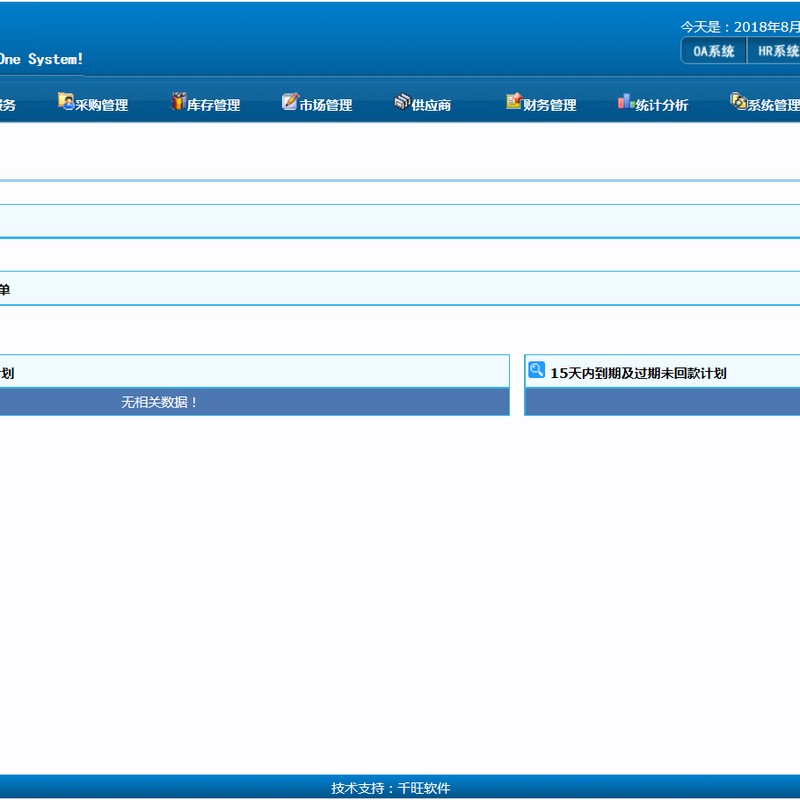
Task: Switch to the HR系统 button
Action: [773, 51]
